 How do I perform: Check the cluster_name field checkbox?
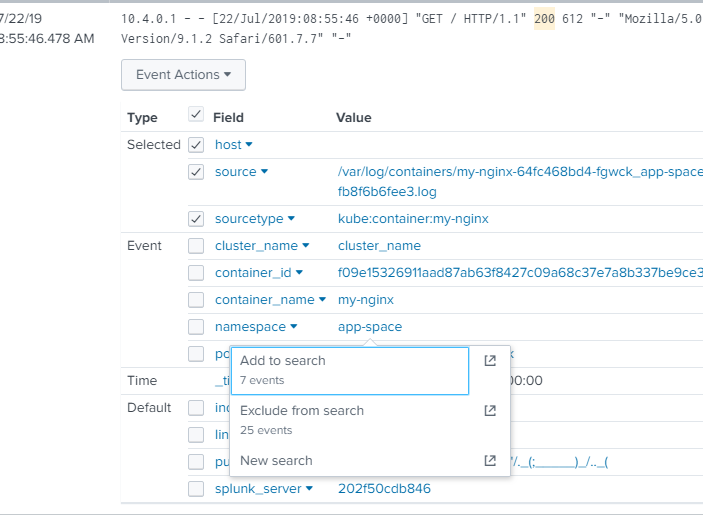[196, 246]
